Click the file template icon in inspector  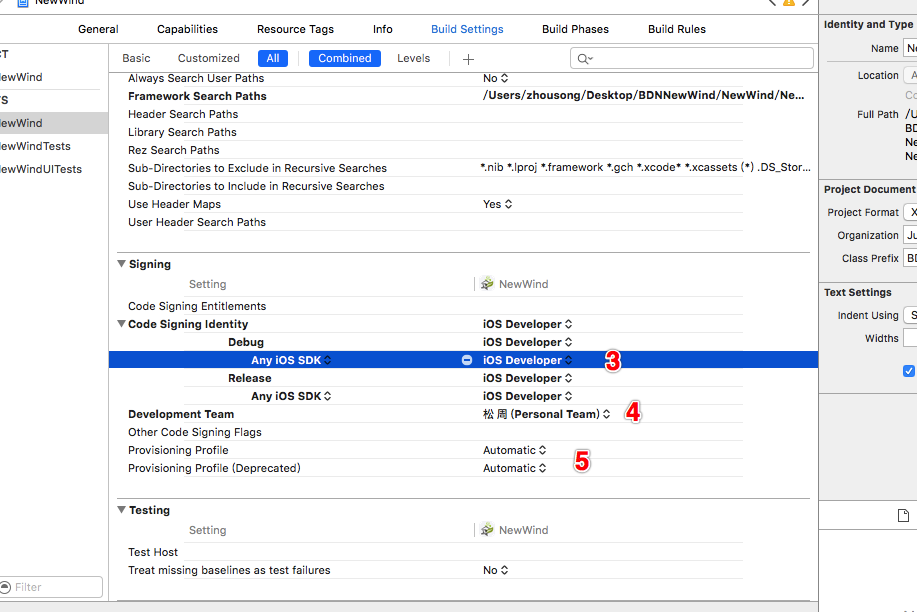point(904,515)
